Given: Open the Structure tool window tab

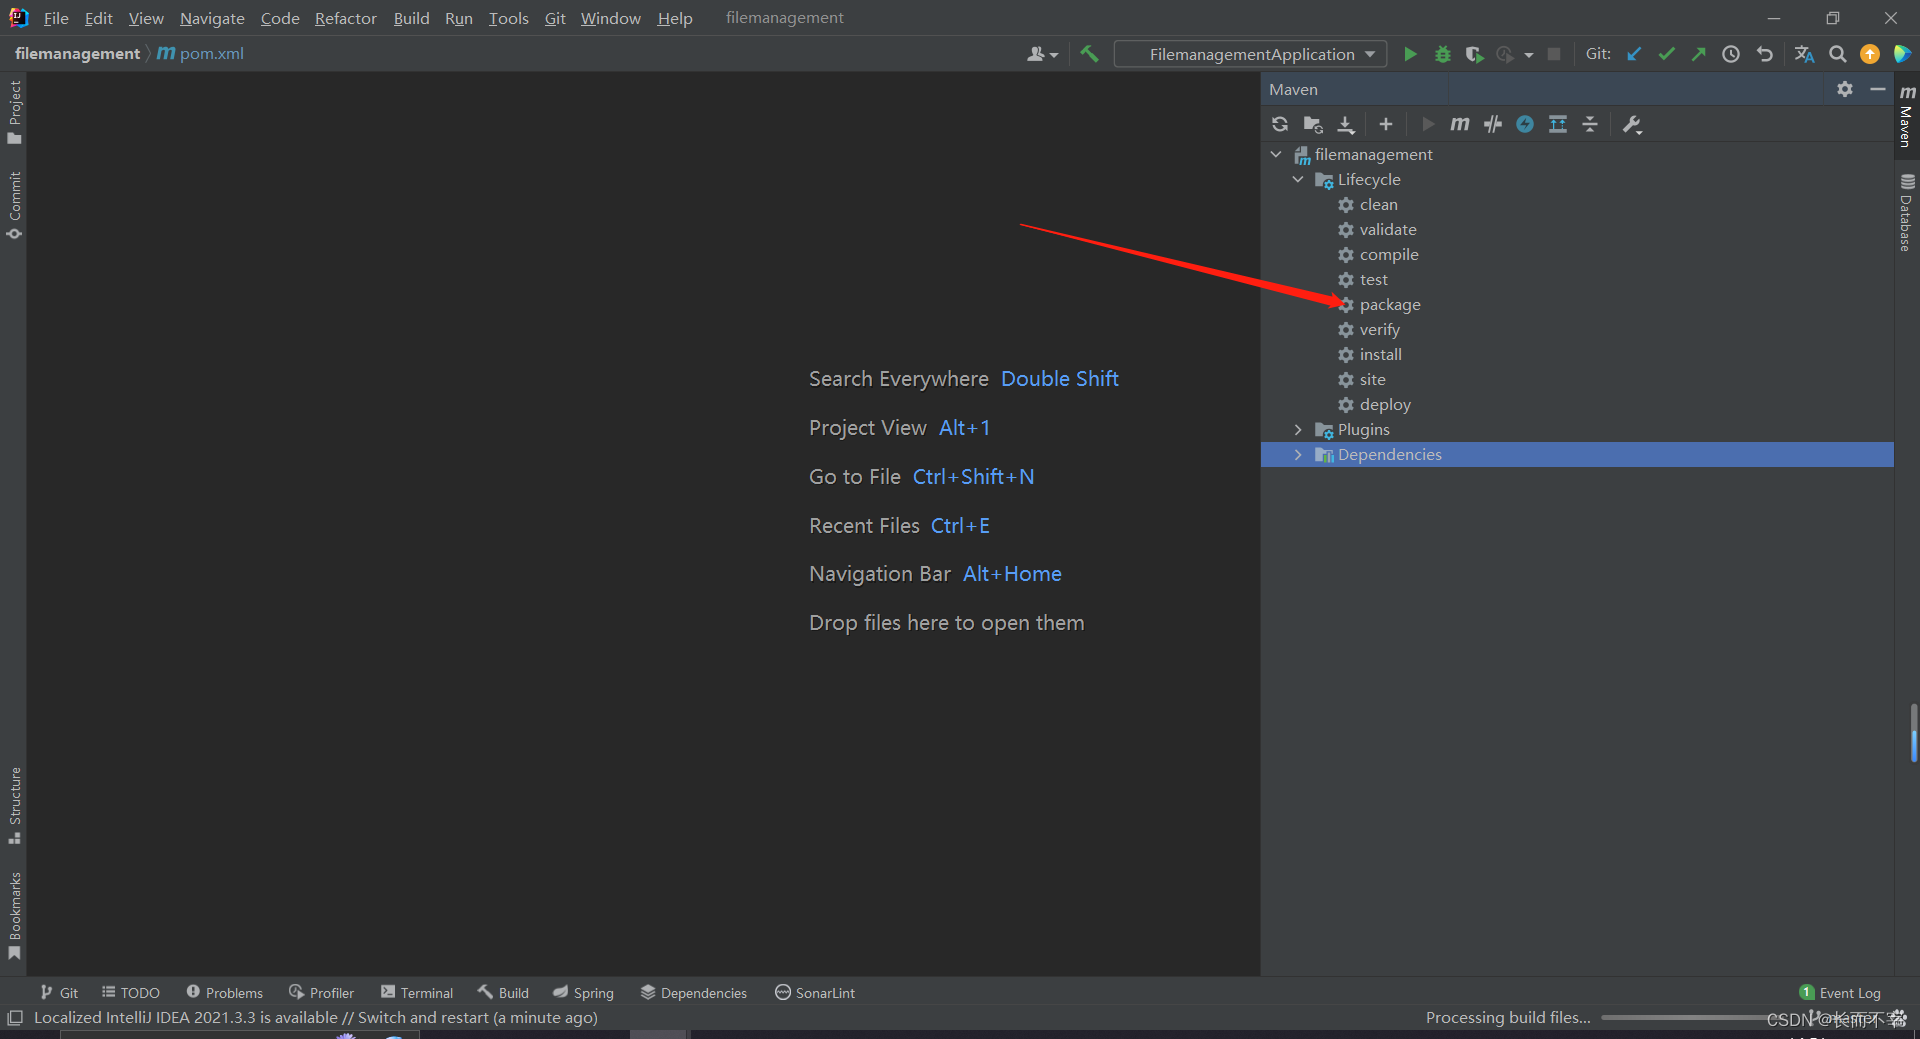Looking at the screenshot, I should click(x=14, y=805).
